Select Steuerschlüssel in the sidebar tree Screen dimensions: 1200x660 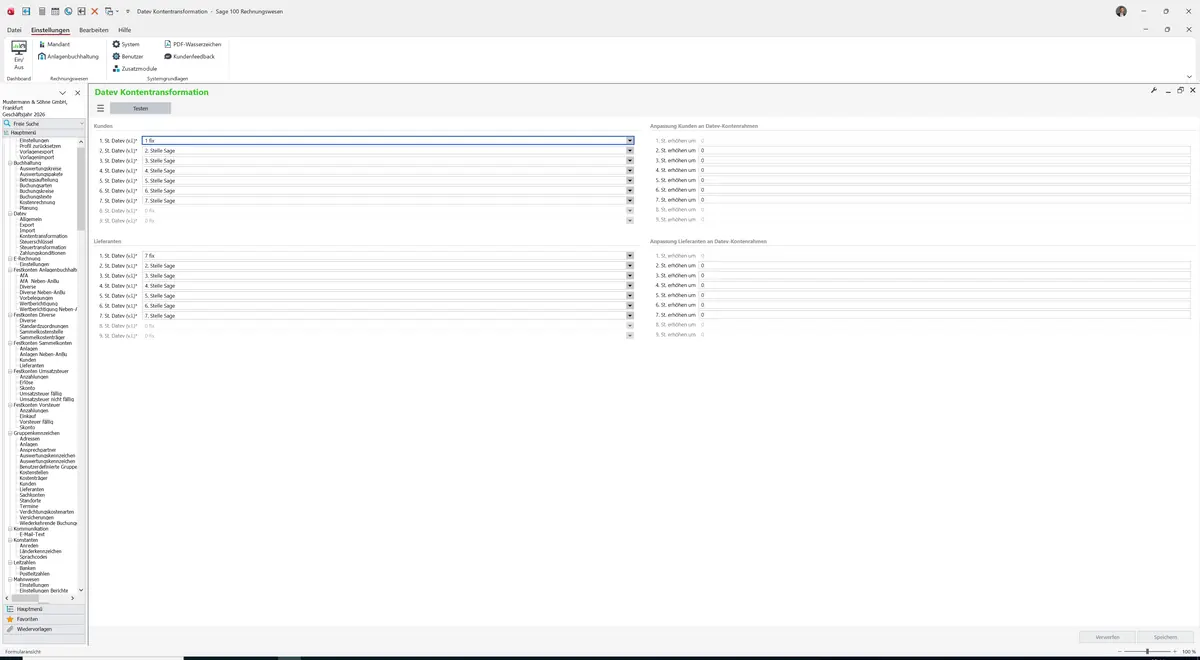click(37, 242)
